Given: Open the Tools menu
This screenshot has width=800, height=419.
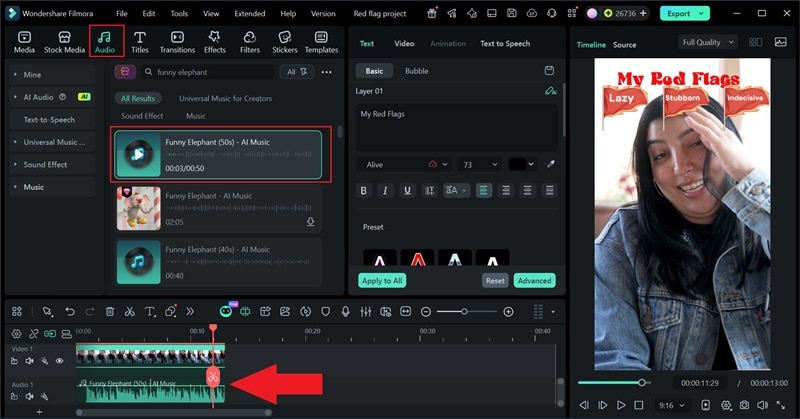Looking at the screenshot, I should tap(179, 14).
